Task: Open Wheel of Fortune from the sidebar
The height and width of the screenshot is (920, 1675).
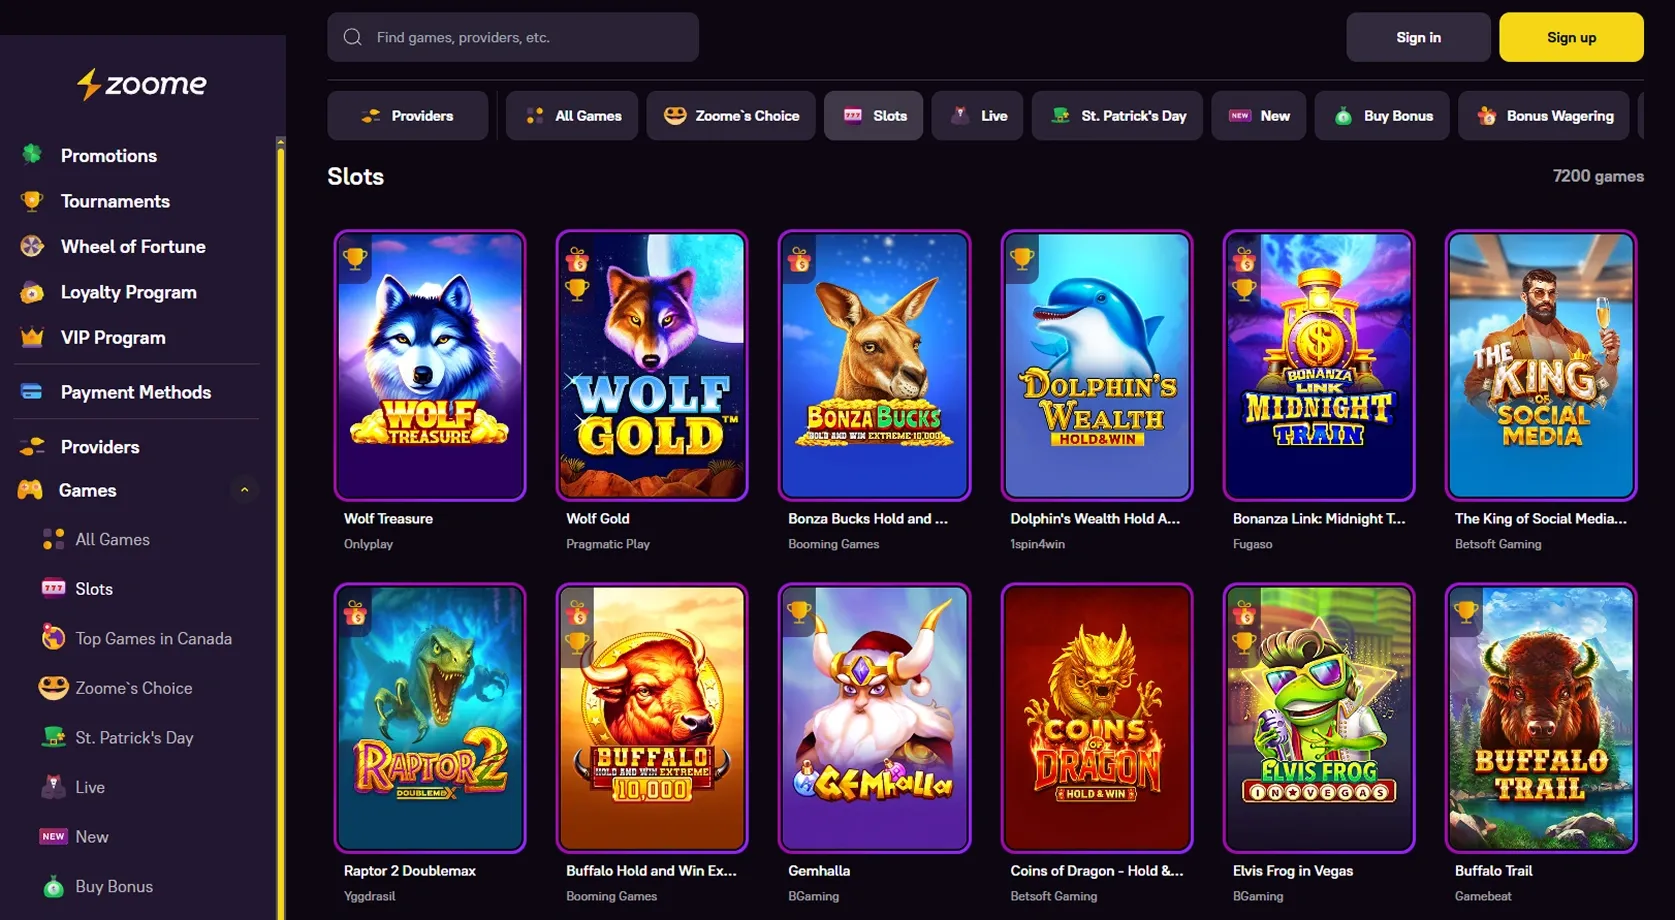Action: tap(33, 246)
